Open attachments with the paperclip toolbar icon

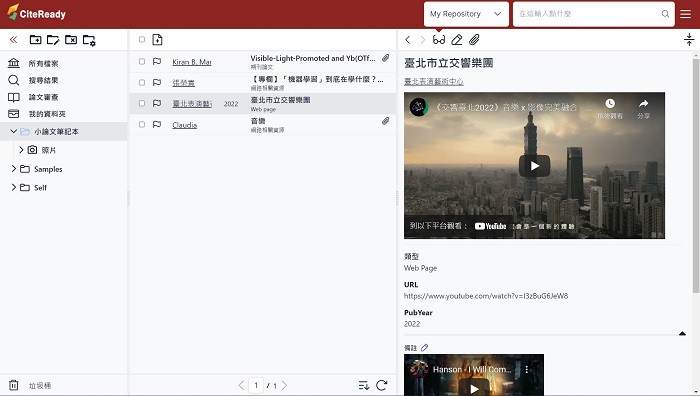click(x=474, y=40)
